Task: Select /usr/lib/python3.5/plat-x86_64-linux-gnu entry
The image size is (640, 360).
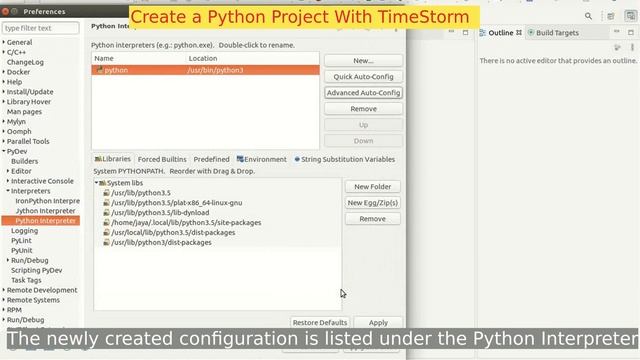Action: [177, 203]
